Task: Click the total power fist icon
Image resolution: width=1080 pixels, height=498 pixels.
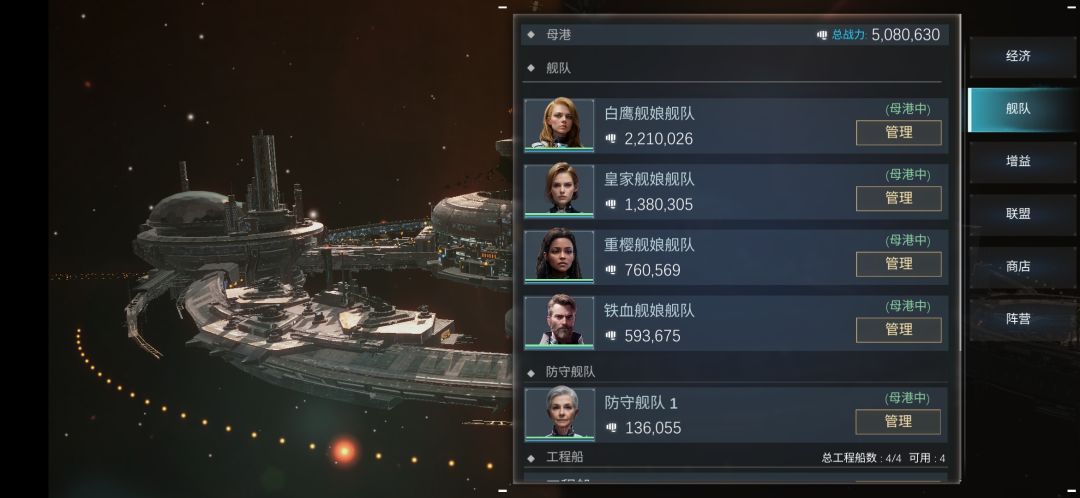Action: [822, 35]
